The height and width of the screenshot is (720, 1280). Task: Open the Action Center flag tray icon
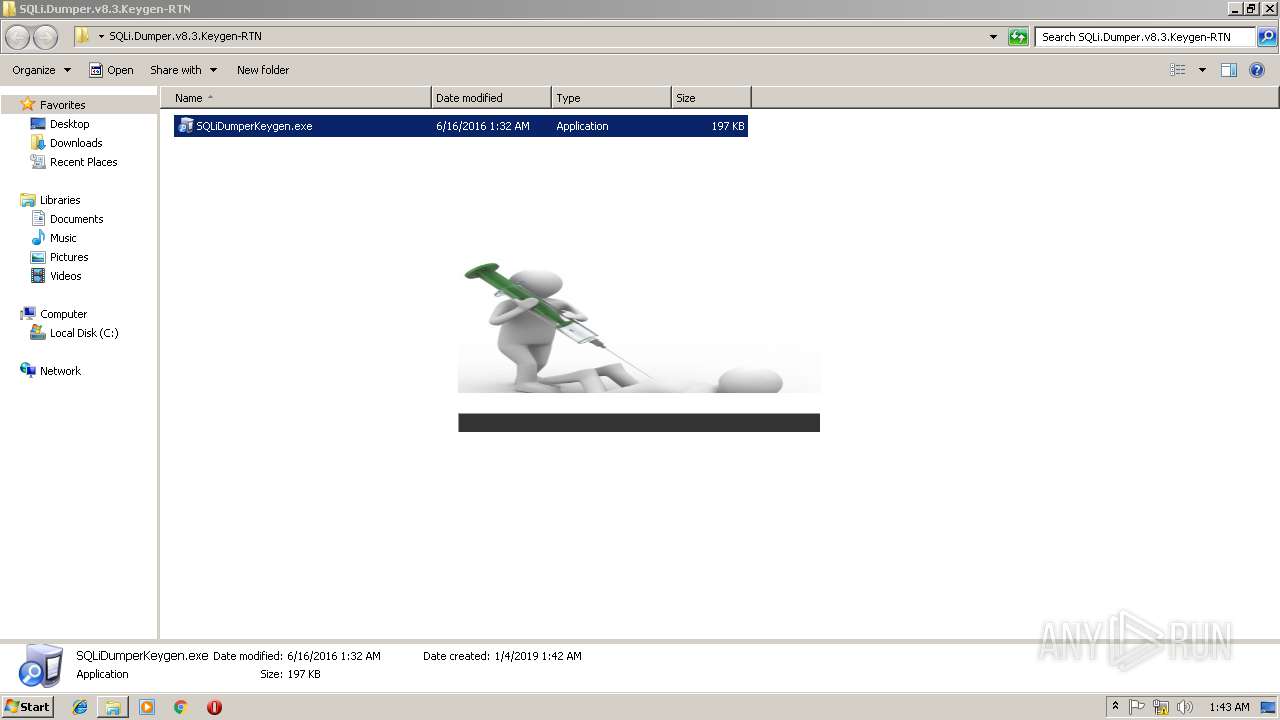pos(1138,707)
